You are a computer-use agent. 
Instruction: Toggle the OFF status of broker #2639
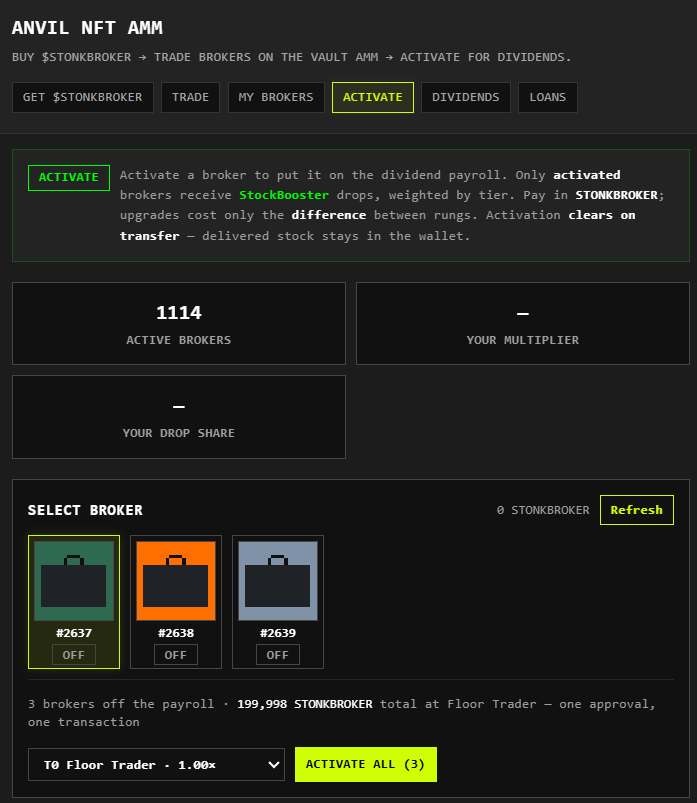pos(278,655)
